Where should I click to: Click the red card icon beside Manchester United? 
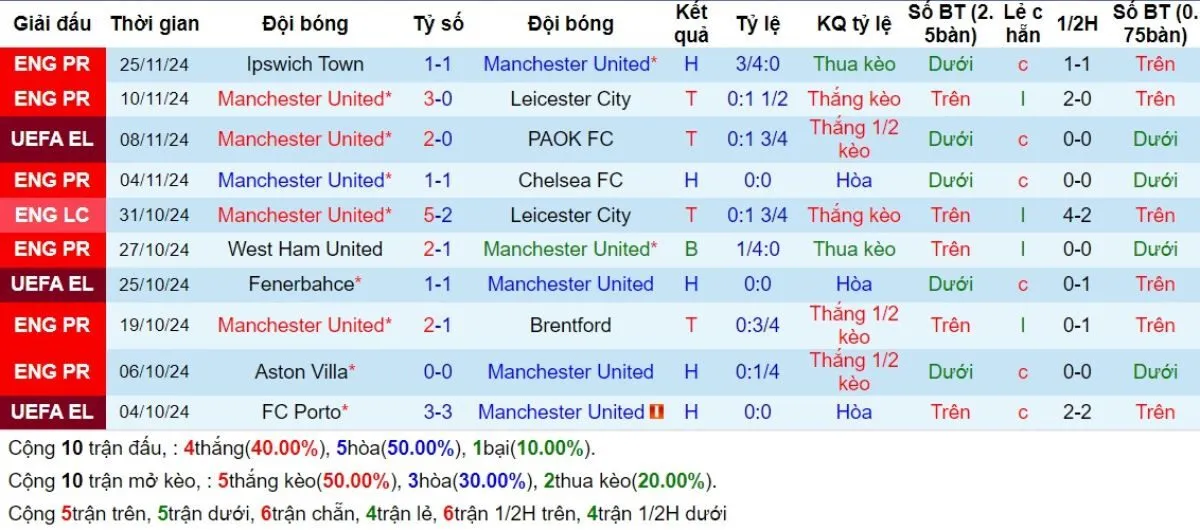[x=657, y=412]
